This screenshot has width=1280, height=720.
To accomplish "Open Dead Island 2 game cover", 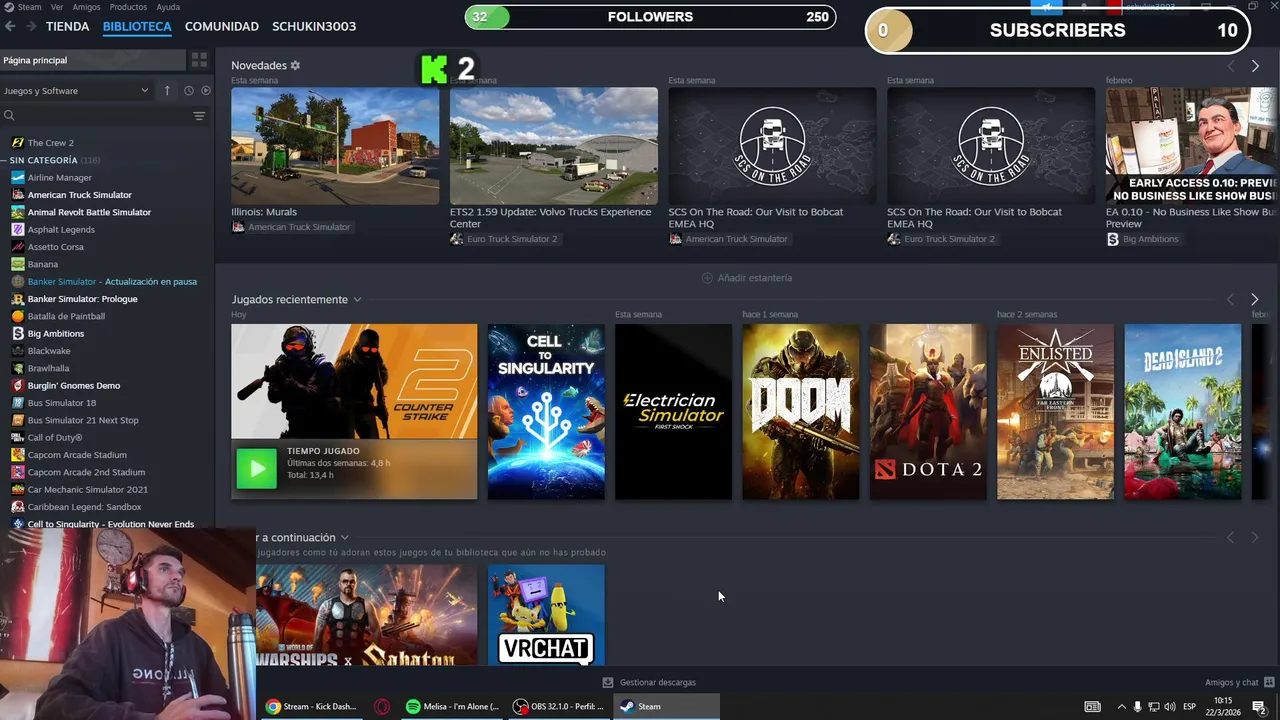I will tap(1183, 412).
